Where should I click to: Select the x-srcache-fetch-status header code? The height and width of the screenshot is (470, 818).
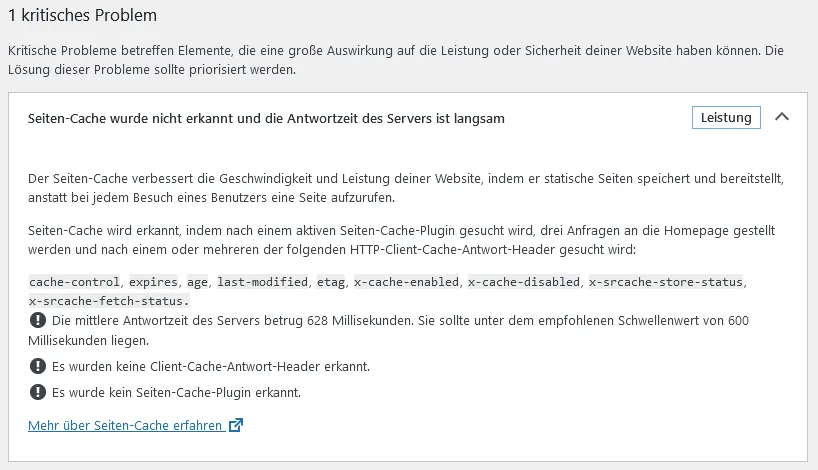click(109, 301)
